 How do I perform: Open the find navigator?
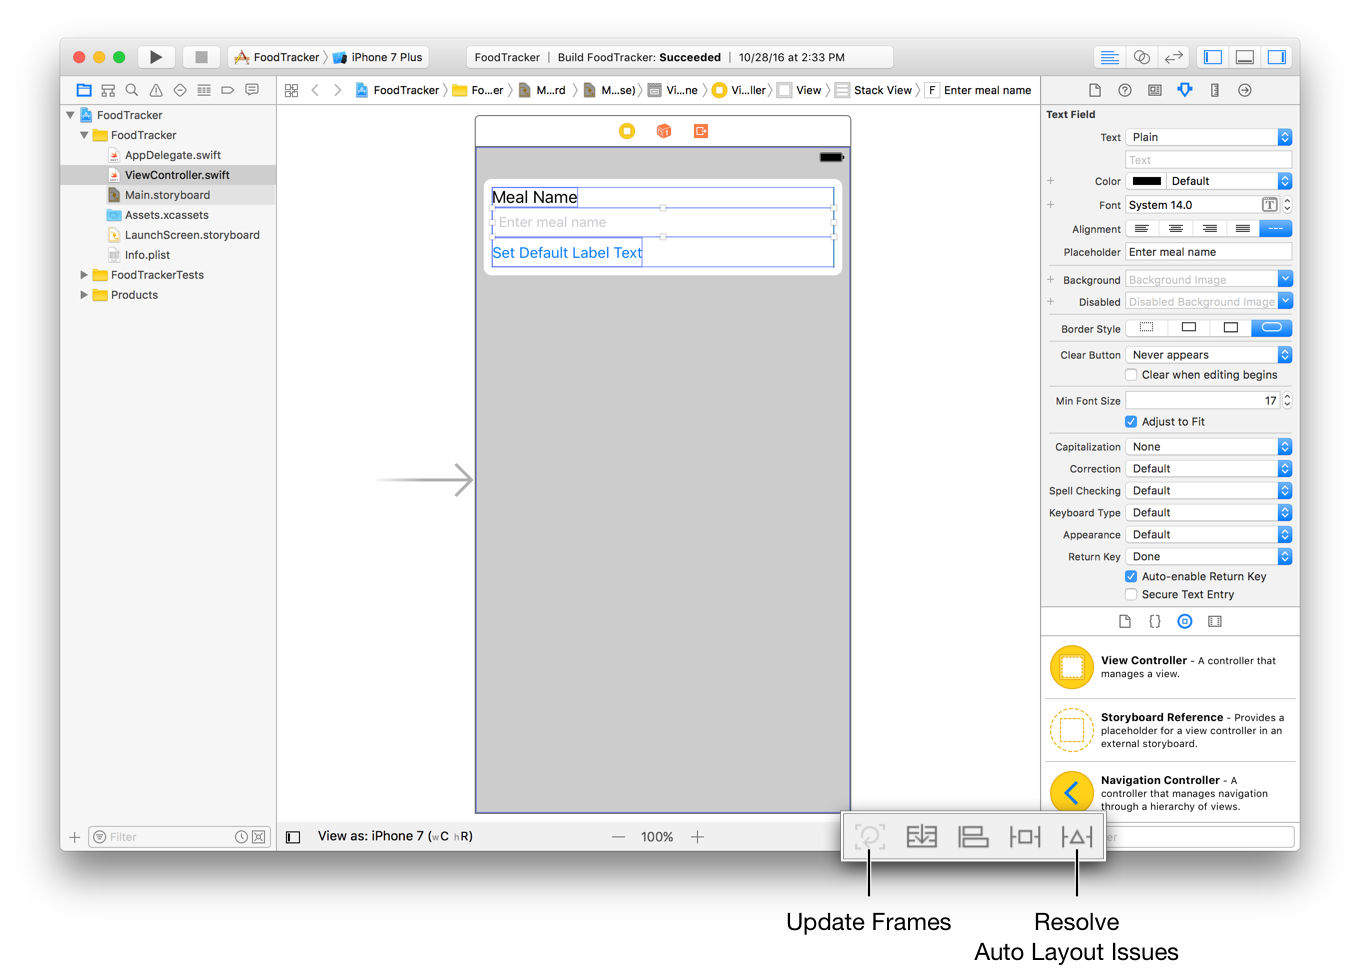pyautogui.click(x=132, y=90)
